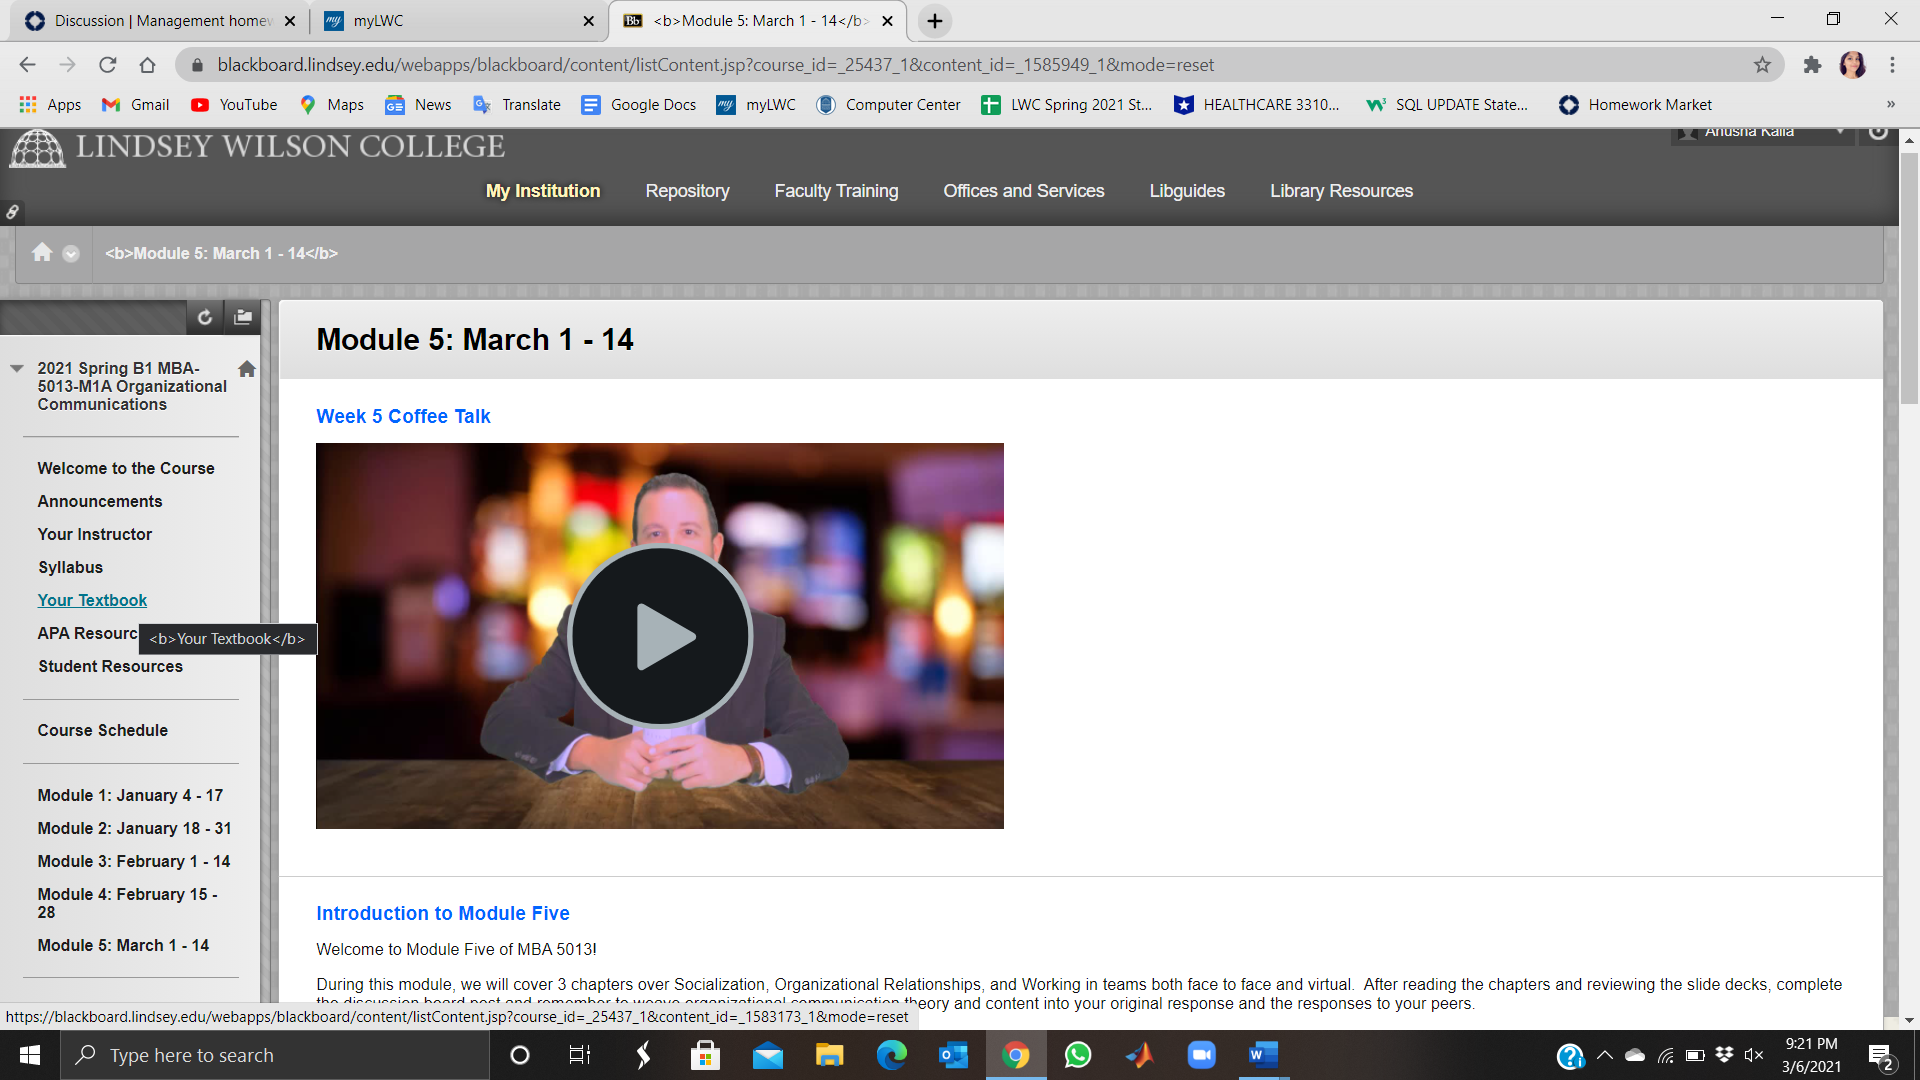The width and height of the screenshot is (1920, 1080).
Task: Open the Chrome three-dot menu
Action: point(1892,65)
